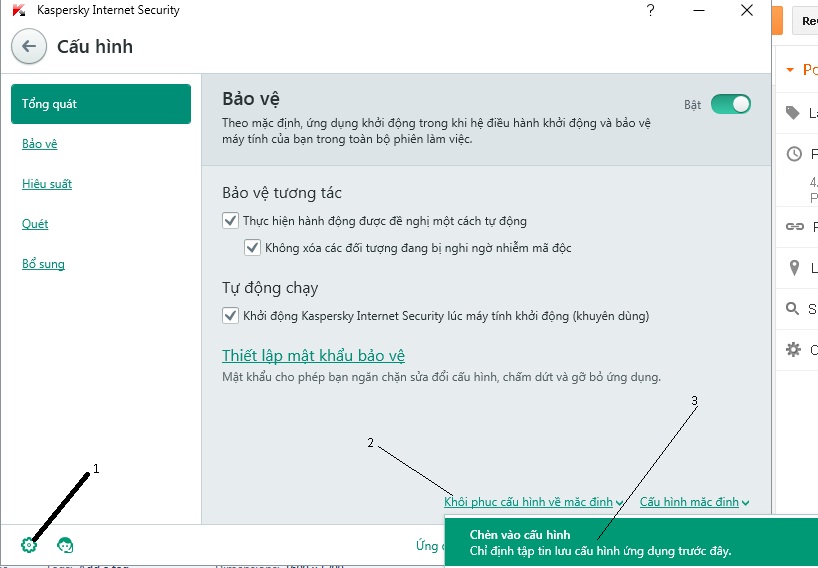Open settings via the gear icon

point(29,545)
